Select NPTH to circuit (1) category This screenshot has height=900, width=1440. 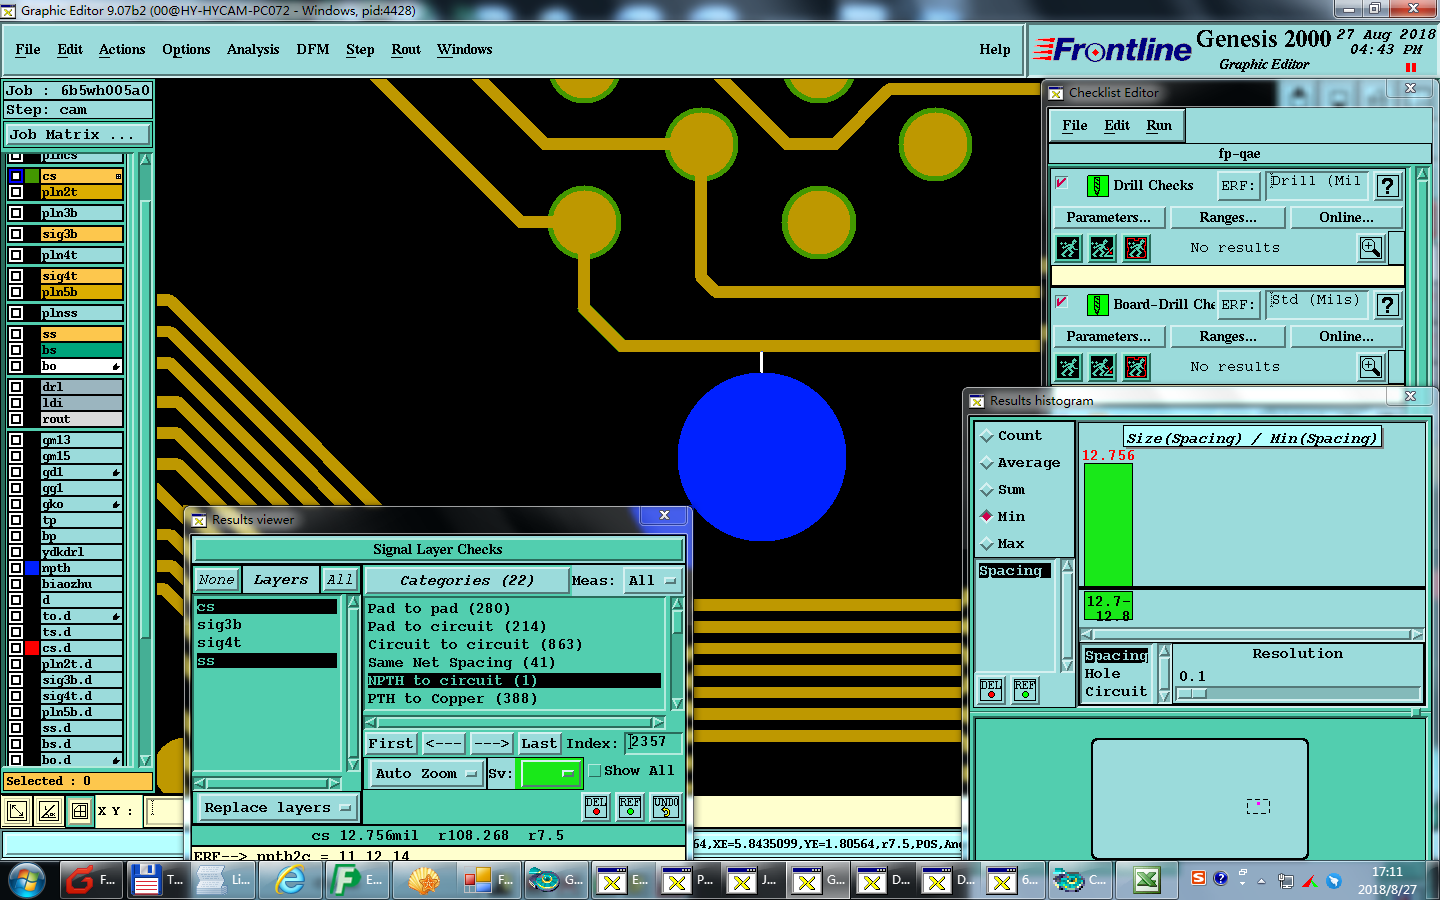click(514, 681)
